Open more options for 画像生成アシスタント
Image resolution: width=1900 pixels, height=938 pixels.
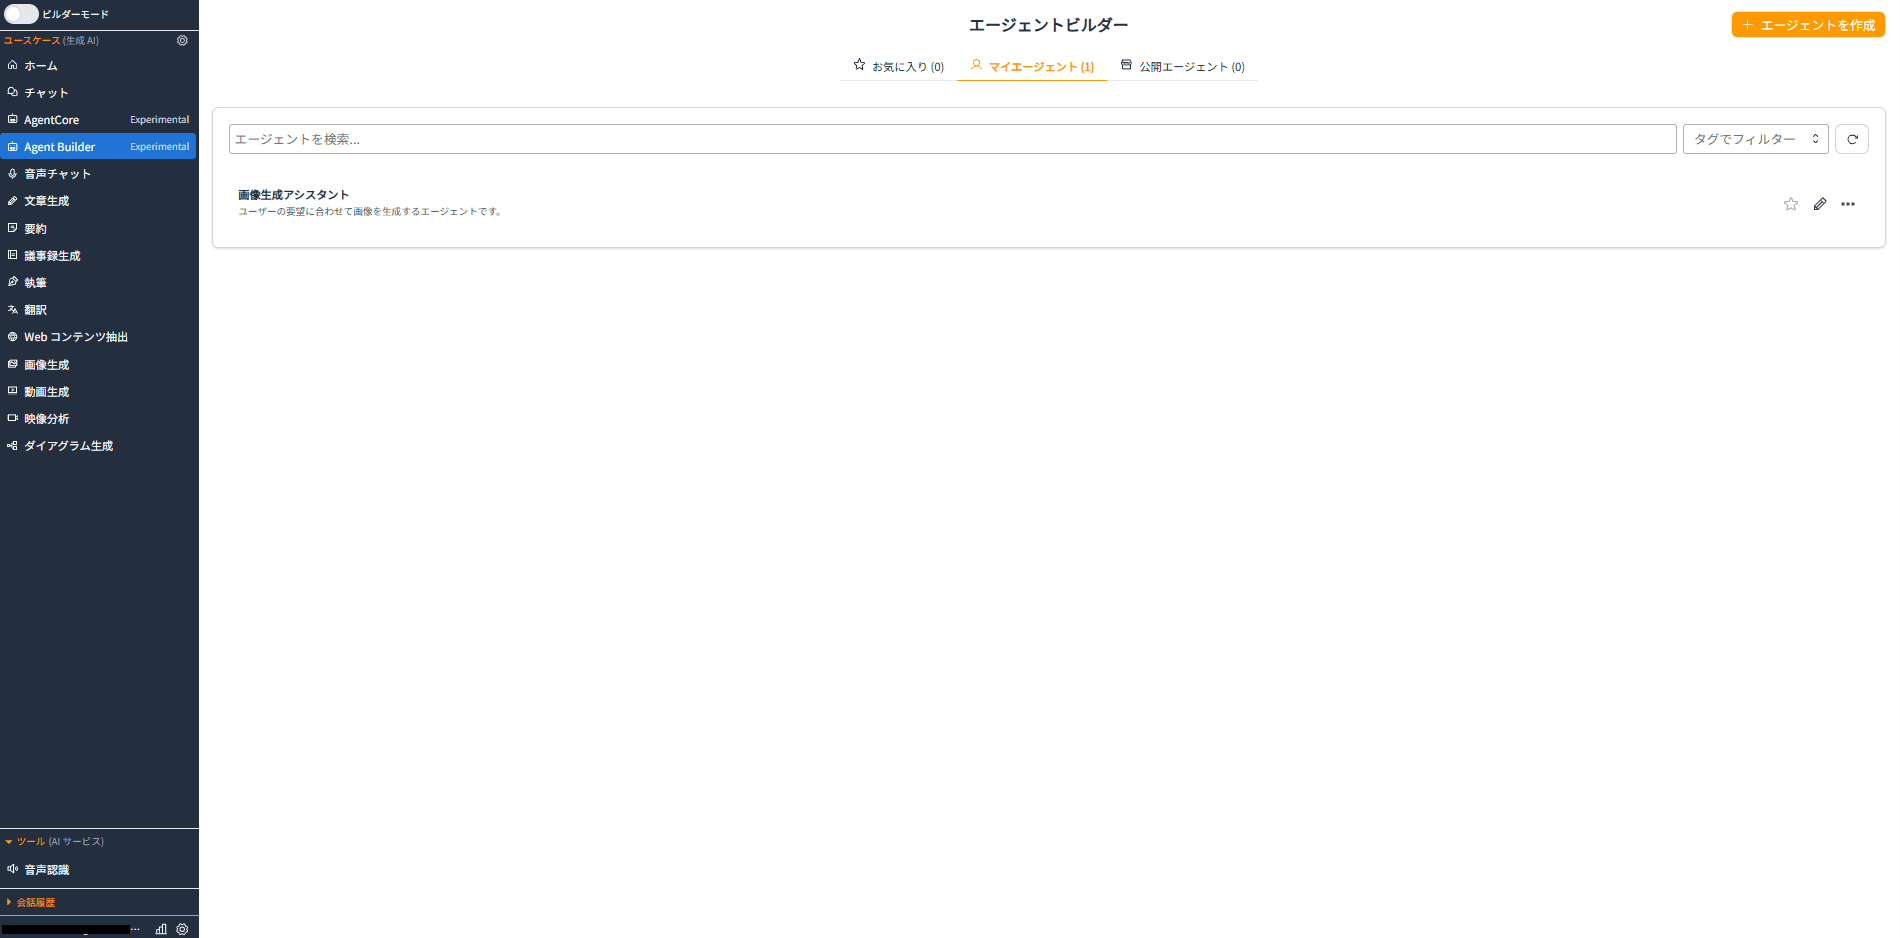(x=1847, y=204)
